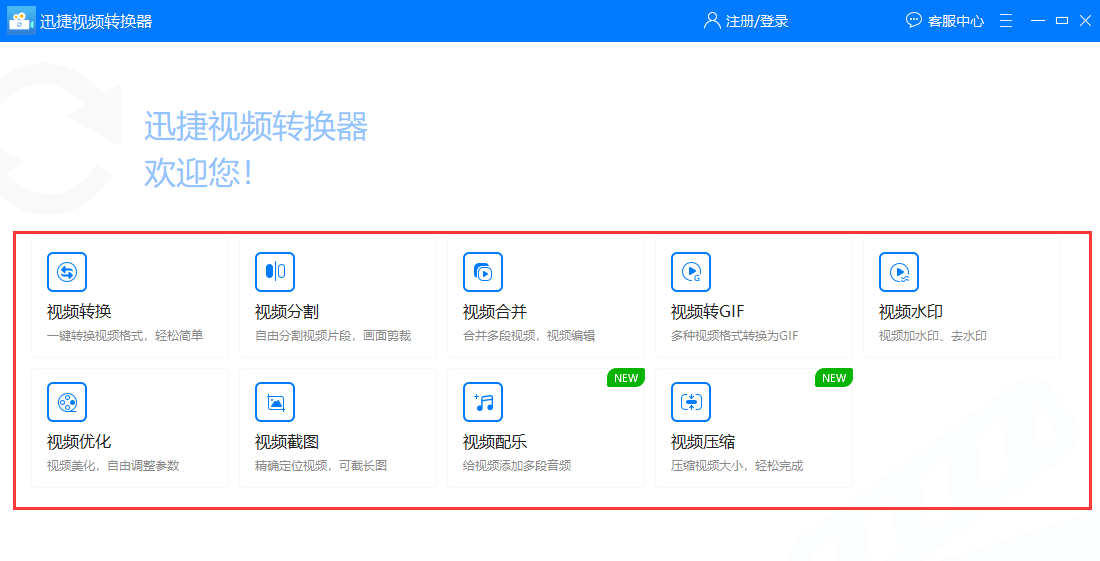
Task: Select the 视频分割 split icon
Action: point(275,272)
